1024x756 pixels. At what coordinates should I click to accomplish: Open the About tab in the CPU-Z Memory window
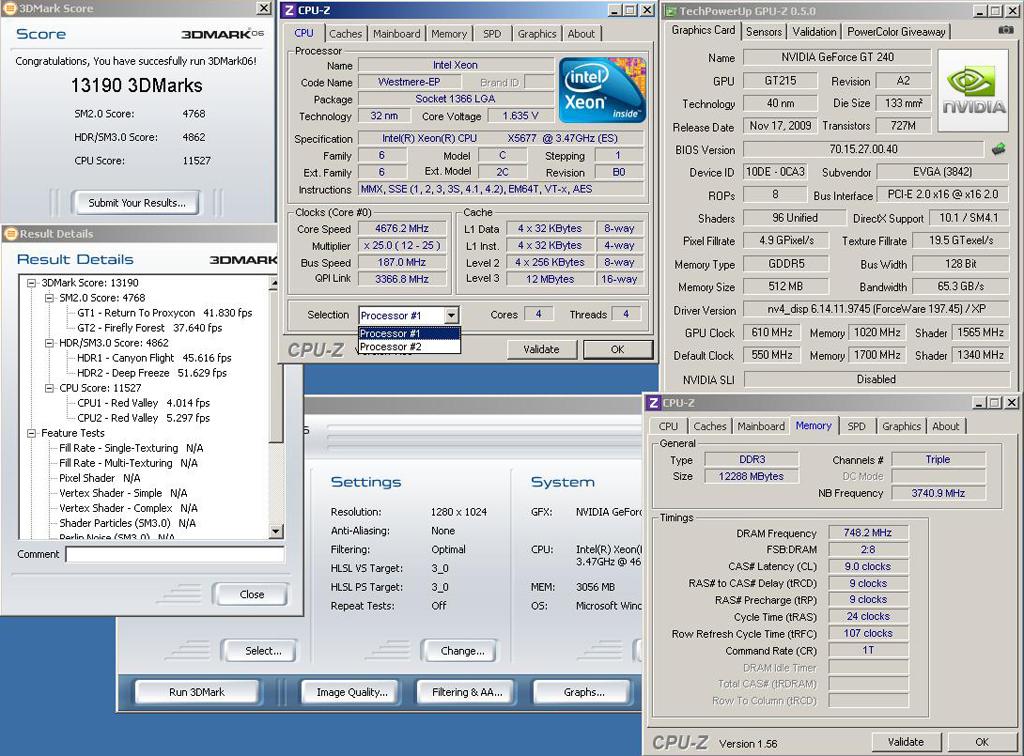point(945,426)
